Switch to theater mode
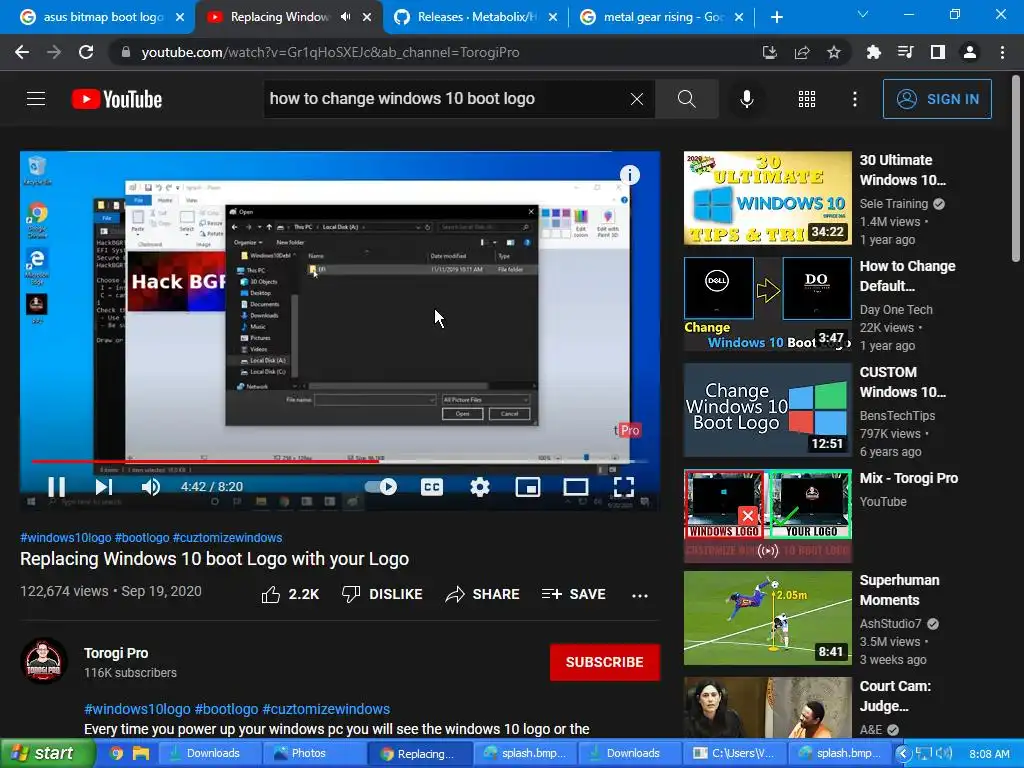Image resolution: width=1024 pixels, height=768 pixels. [575, 487]
